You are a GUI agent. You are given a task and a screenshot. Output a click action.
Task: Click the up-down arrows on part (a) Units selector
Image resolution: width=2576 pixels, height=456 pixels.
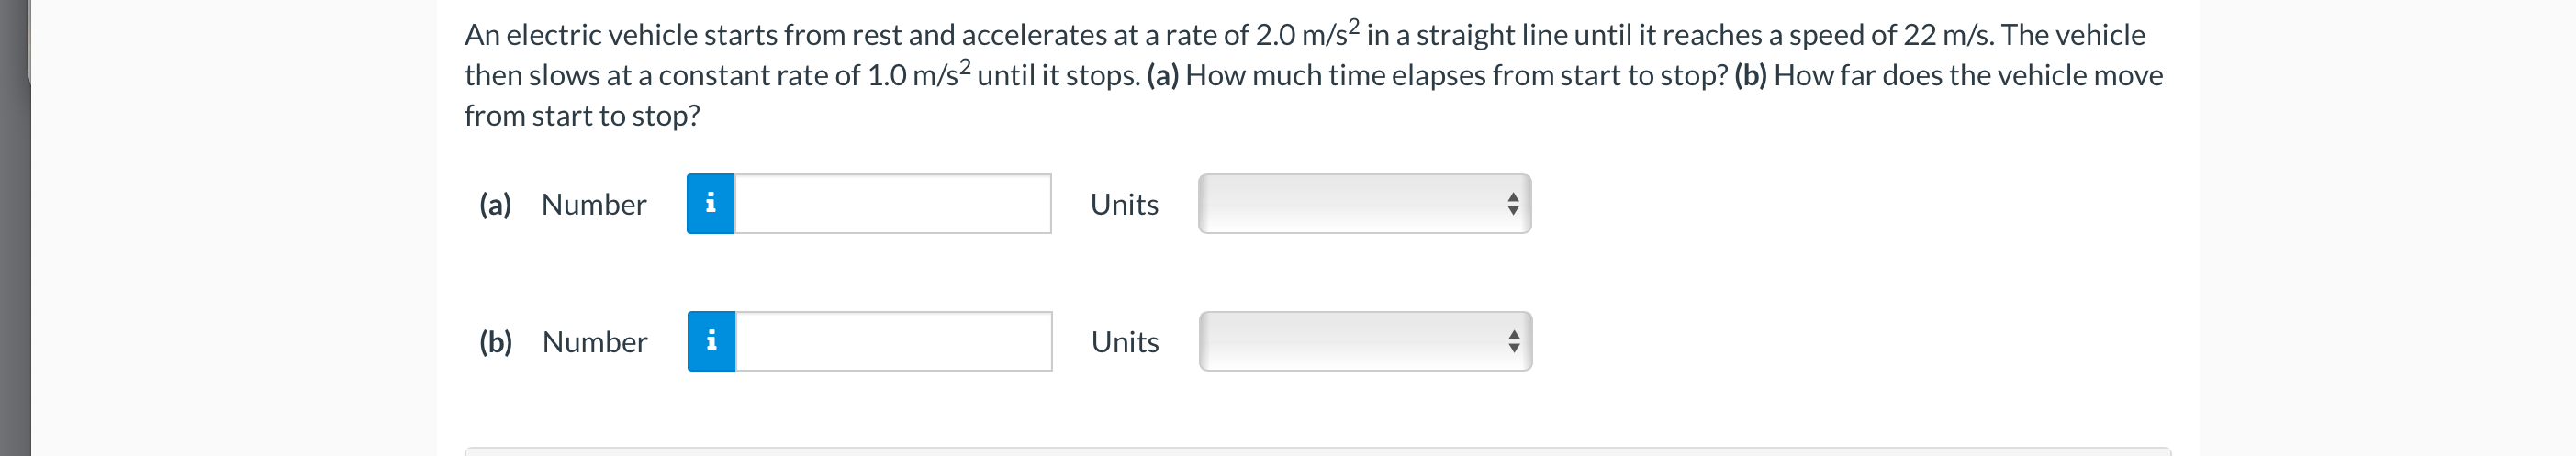point(1513,204)
